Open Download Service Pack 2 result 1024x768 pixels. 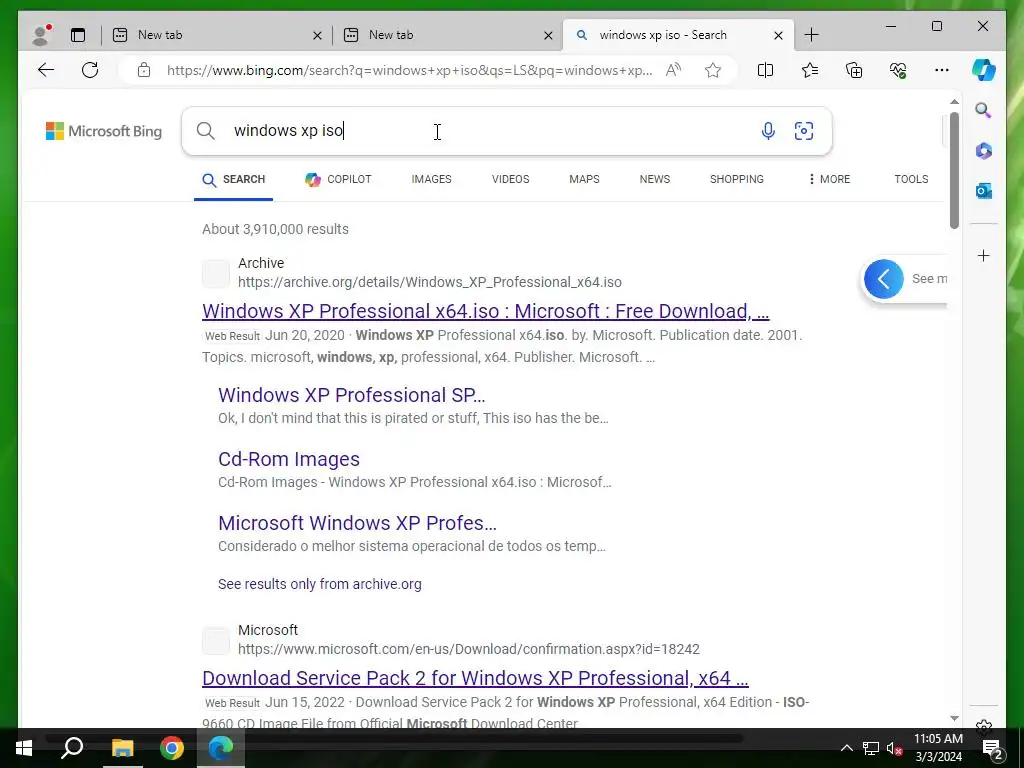475,678
